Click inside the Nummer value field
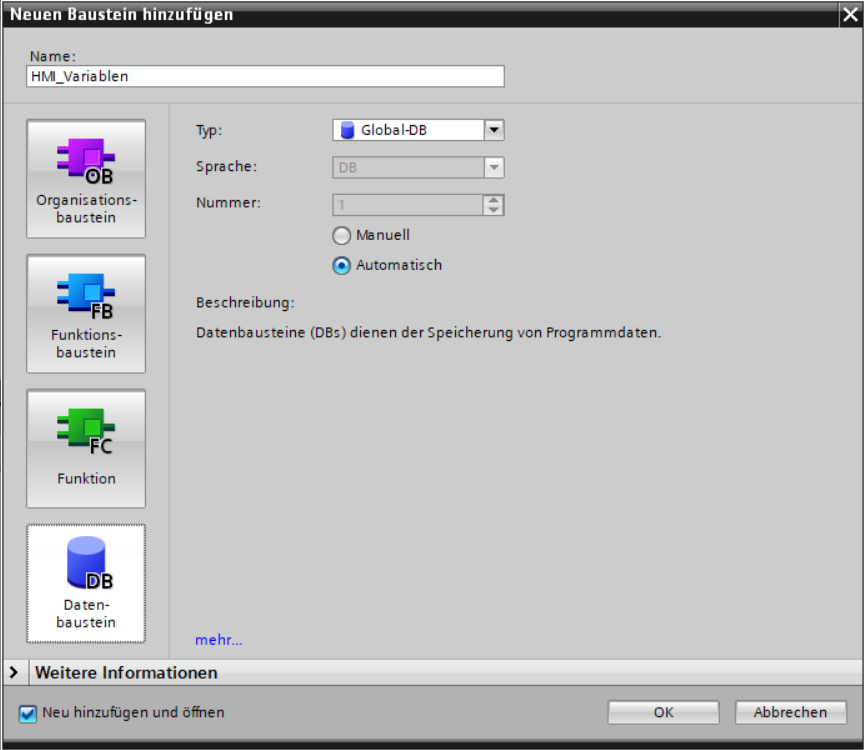Image resolution: width=864 pixels, height=750 pixels. [x=407, y=205]
